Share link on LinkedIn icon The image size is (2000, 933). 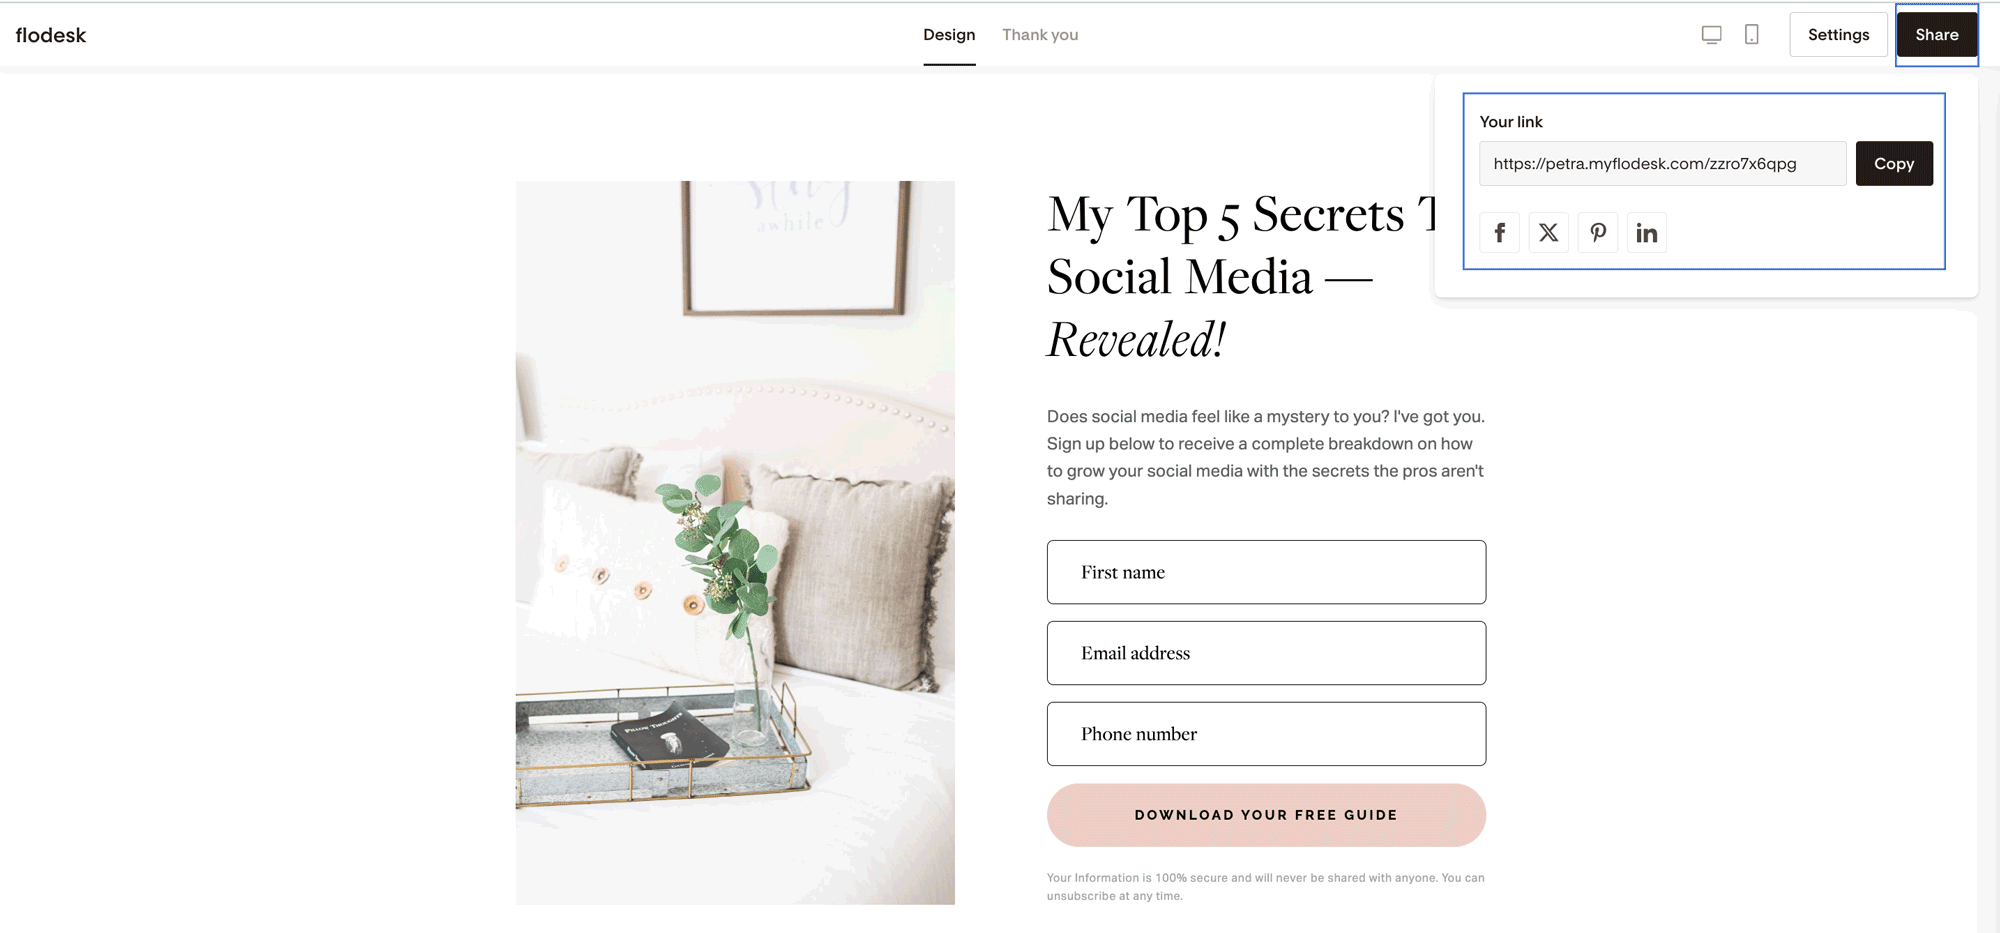pyautogui.click(x=1647, y=233)
